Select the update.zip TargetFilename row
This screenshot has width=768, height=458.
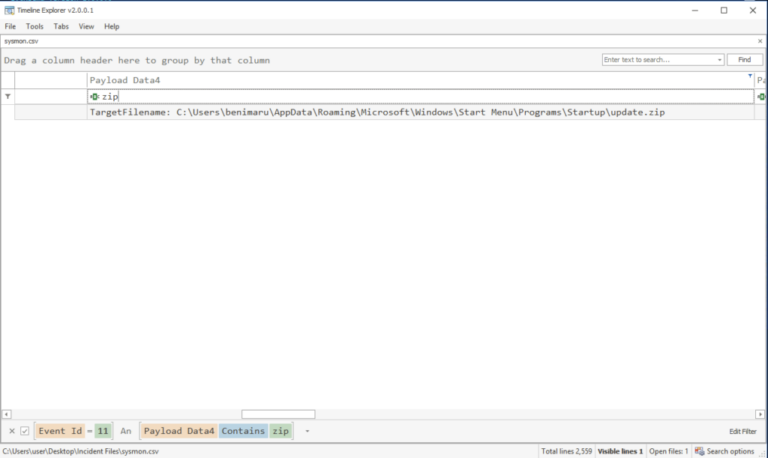point(377,112)
